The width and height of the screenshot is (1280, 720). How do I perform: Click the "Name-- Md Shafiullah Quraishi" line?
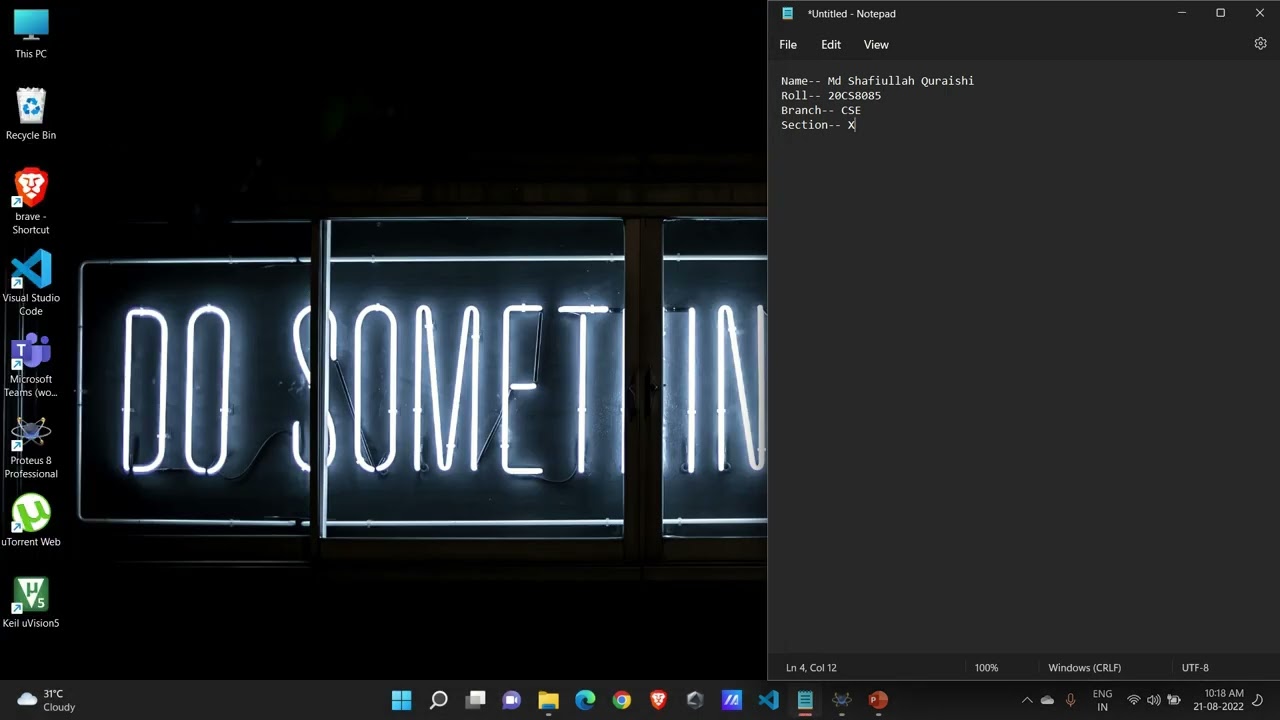coord(877,81)
